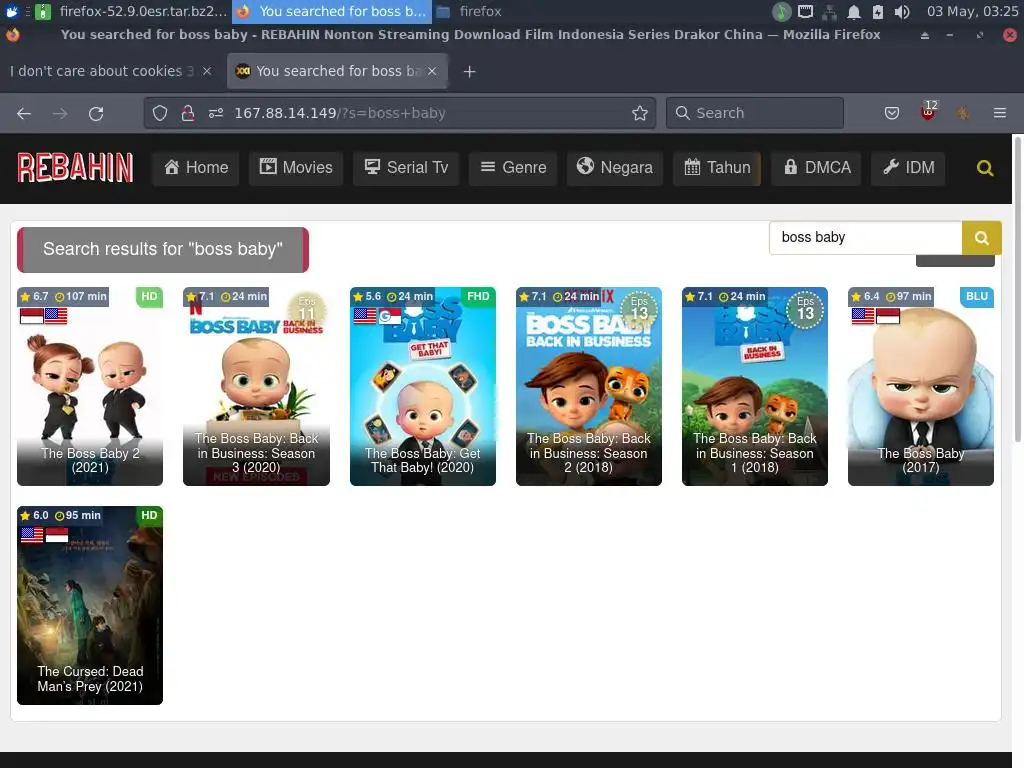Open Serial Tv menu item
Viewport: 1024px width, 768px height.
[406, 168]
